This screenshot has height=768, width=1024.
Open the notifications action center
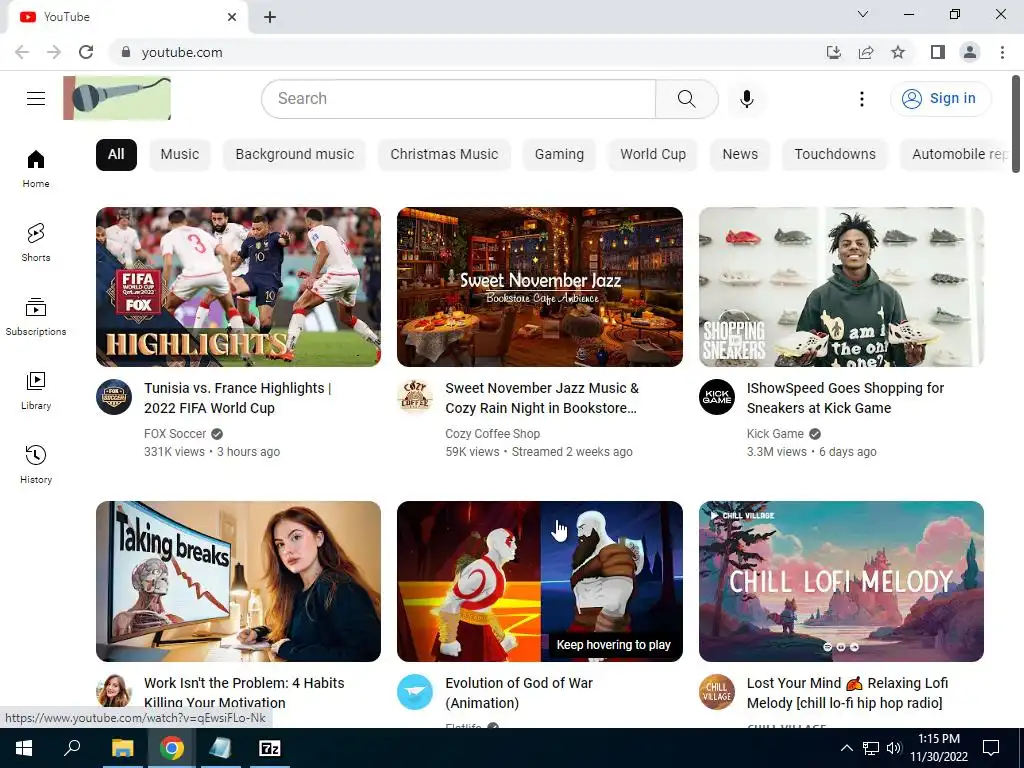pos(991,748)
